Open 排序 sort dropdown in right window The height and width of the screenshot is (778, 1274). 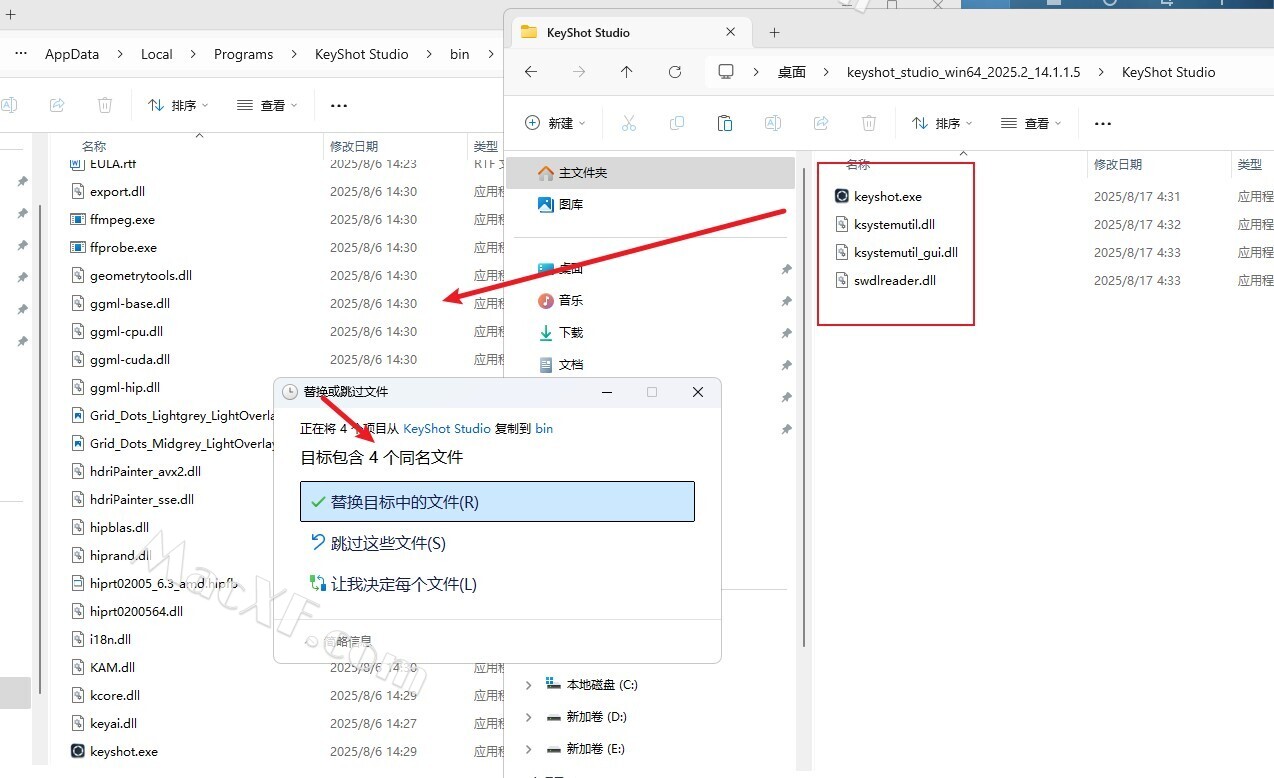point(939,123)
